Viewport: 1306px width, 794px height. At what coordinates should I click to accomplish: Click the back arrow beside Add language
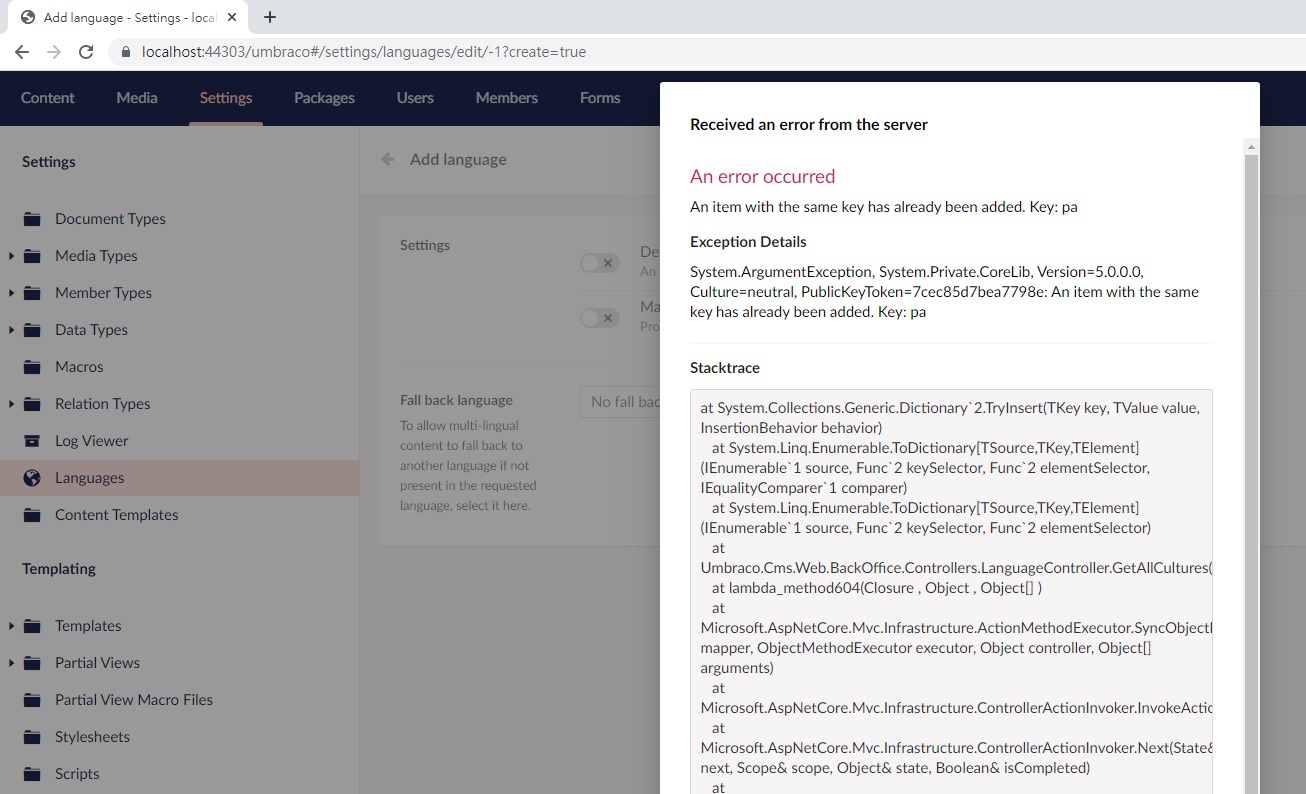coord(388,159)
